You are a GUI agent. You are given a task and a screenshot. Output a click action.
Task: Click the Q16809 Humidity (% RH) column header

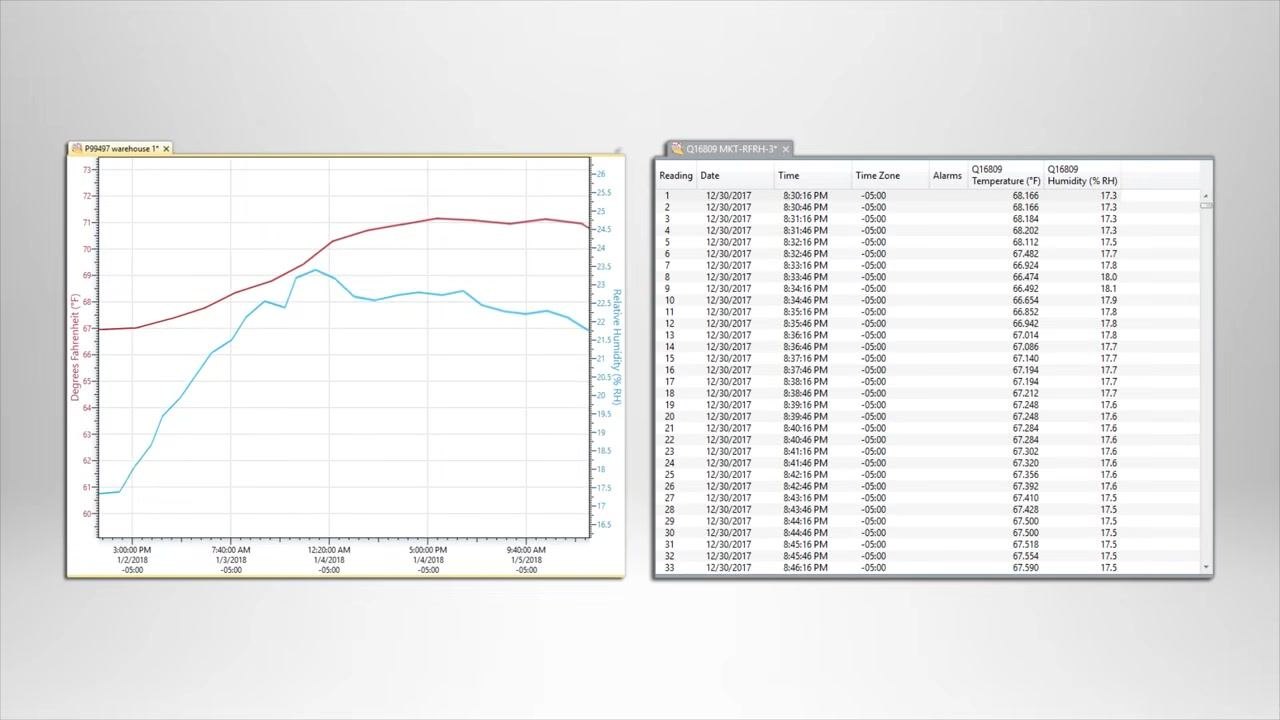pos(1083,176)
